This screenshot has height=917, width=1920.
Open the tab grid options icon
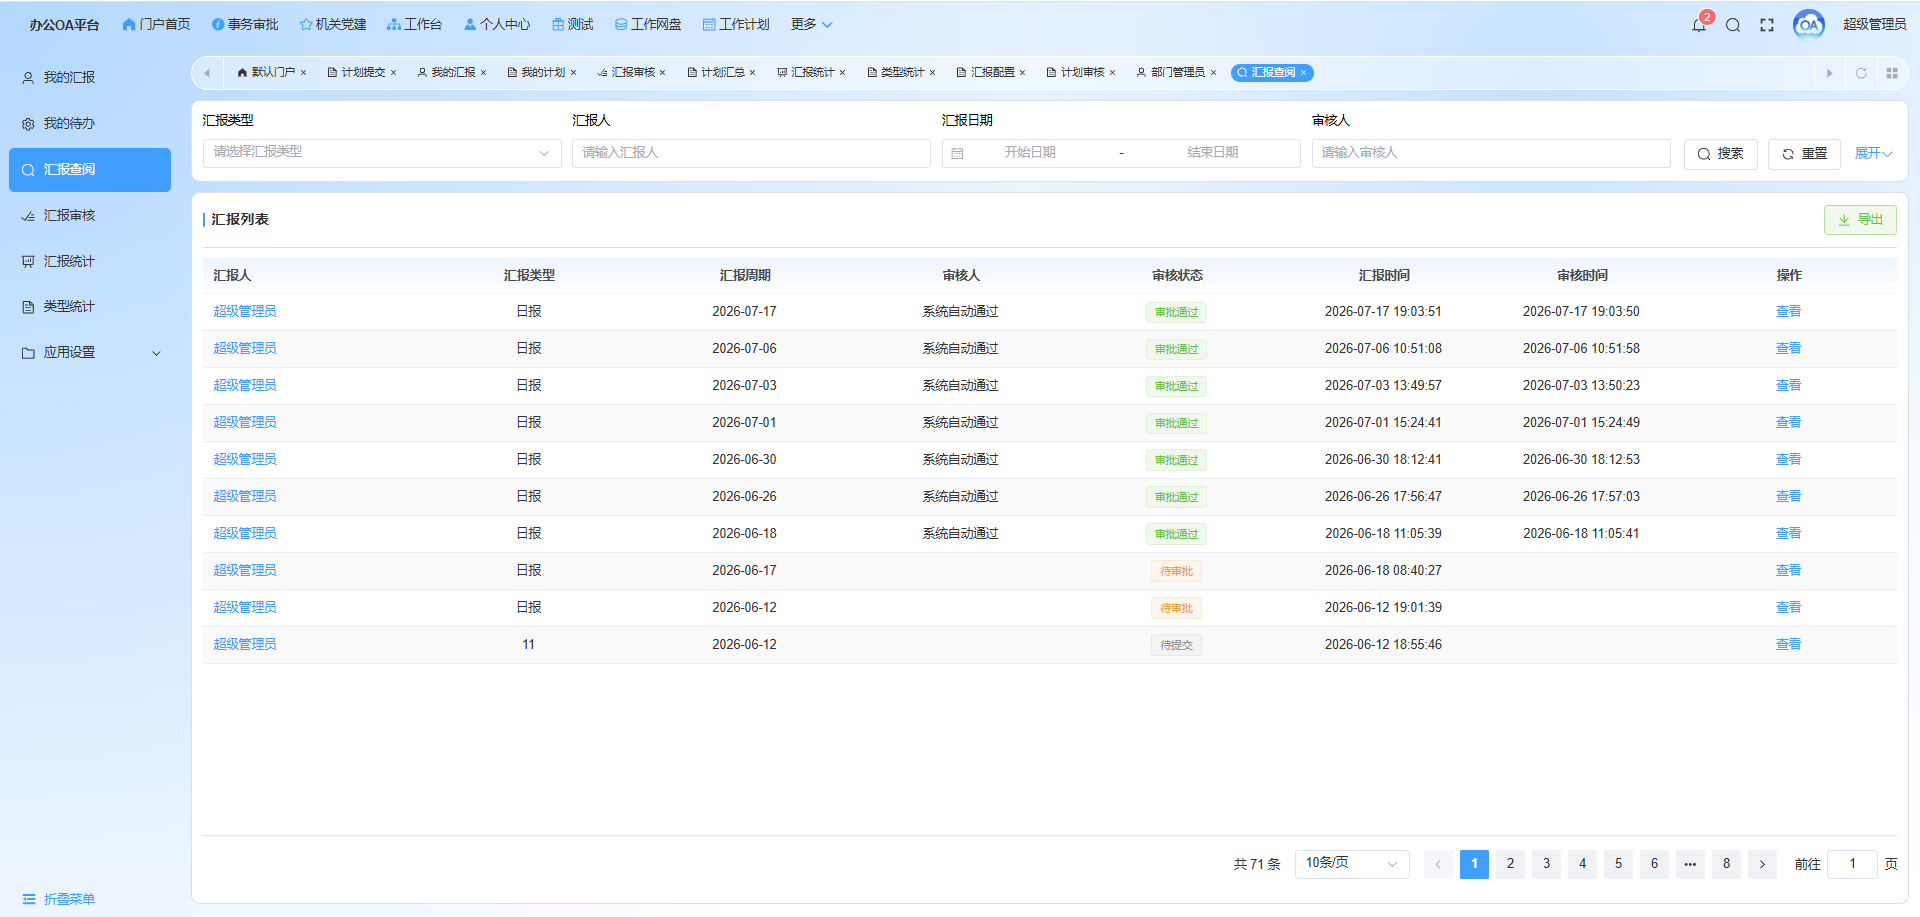1892,73
